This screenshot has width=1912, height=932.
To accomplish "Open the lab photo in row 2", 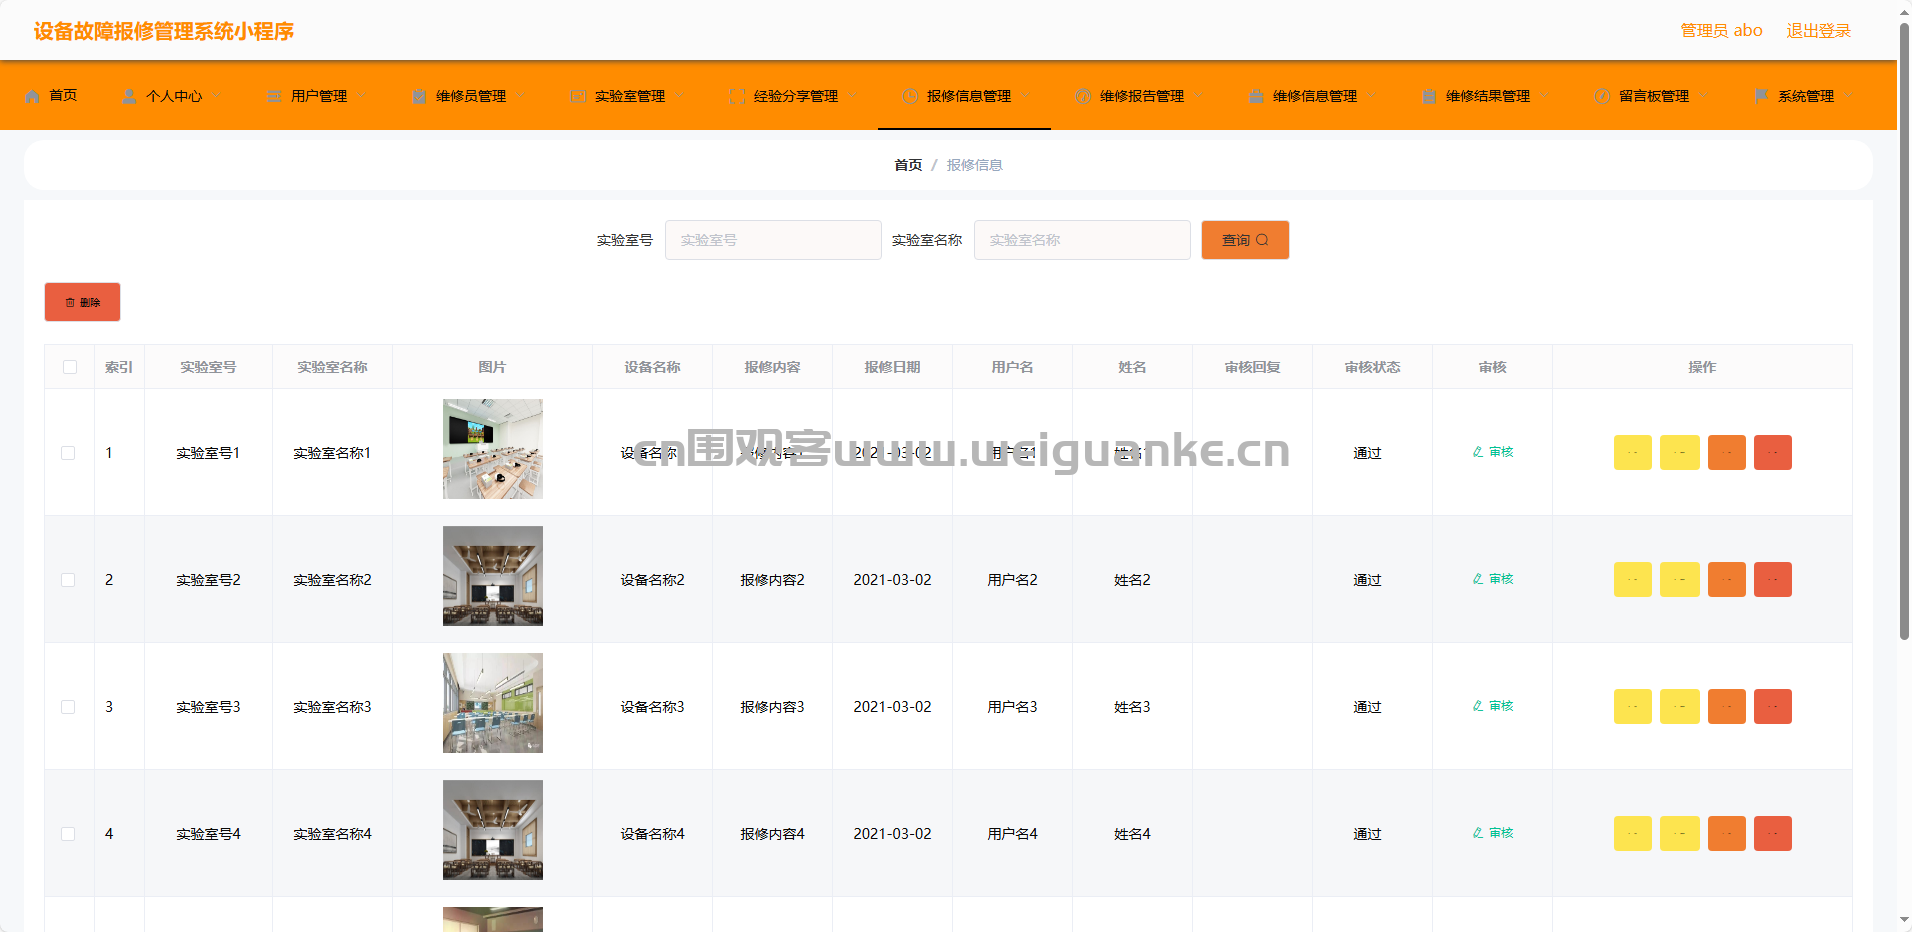I will [x=493, y=576].
